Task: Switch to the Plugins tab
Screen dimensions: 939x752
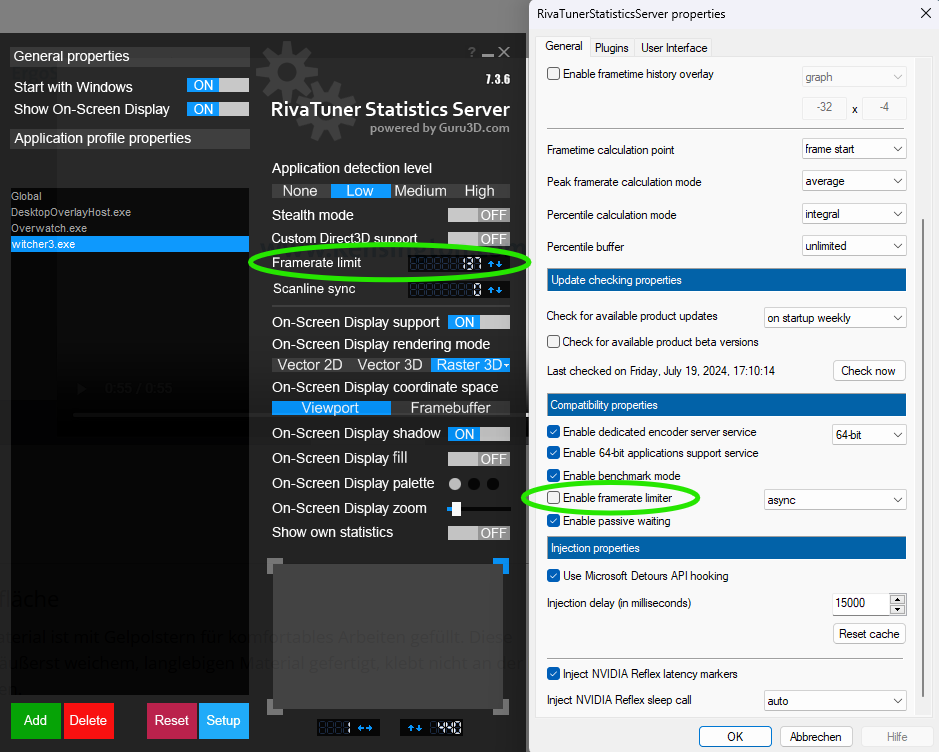Action: pos(611,48)
